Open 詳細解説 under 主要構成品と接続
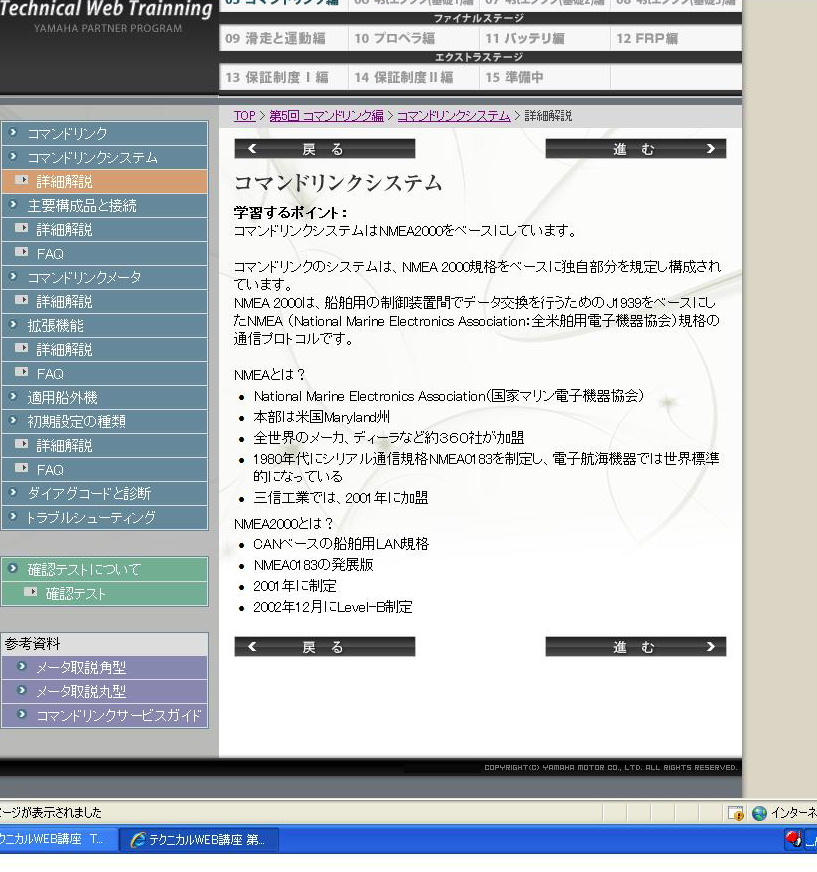817x872 pixels. (105, 229)
